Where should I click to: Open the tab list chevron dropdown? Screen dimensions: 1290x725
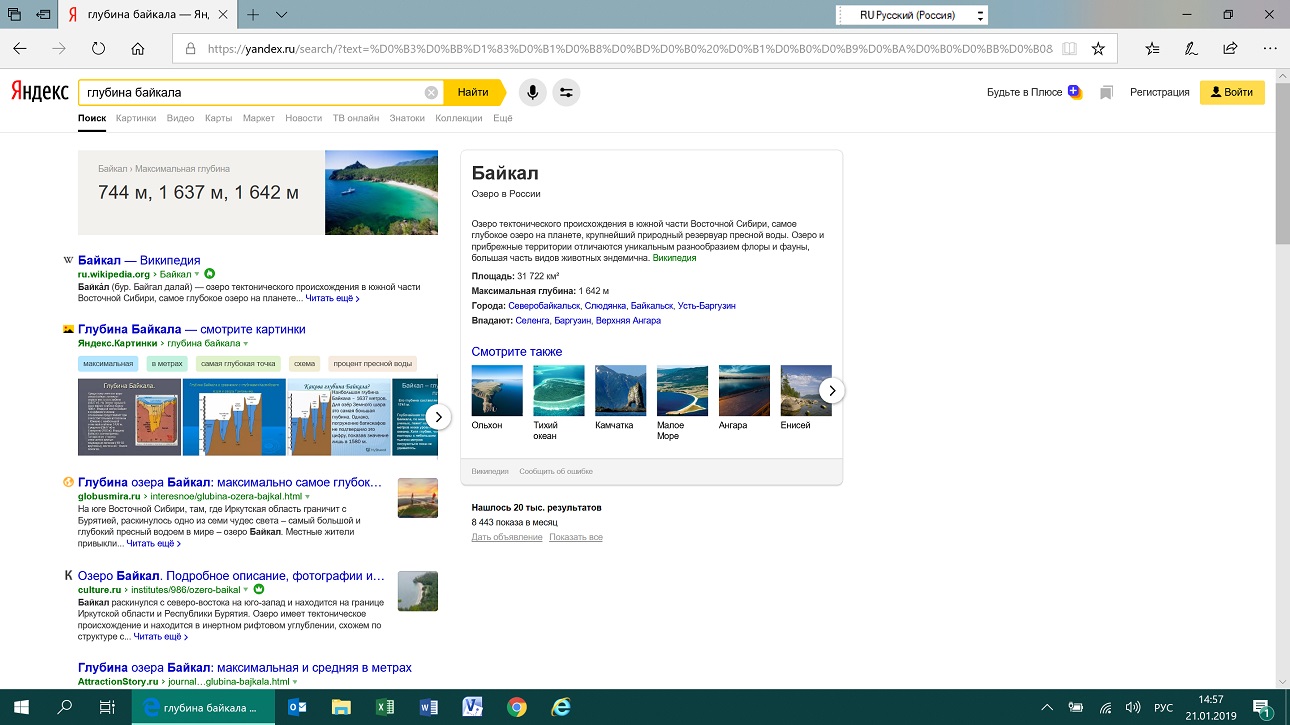click(281, 15)
